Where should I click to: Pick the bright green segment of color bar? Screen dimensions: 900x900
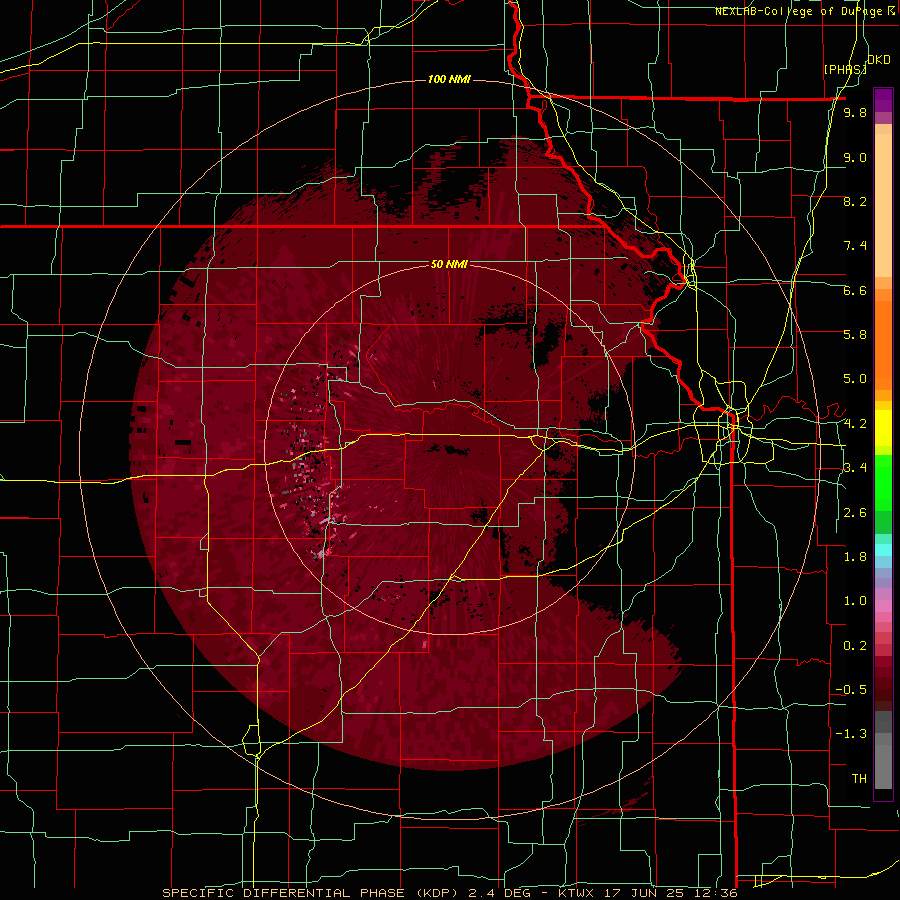click(x=883, y=482)
